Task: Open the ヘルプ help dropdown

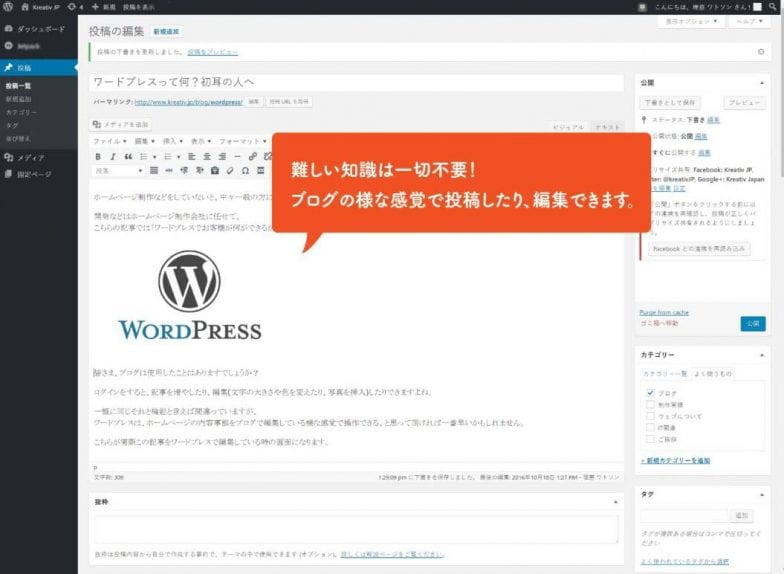Action: [749, 22]
